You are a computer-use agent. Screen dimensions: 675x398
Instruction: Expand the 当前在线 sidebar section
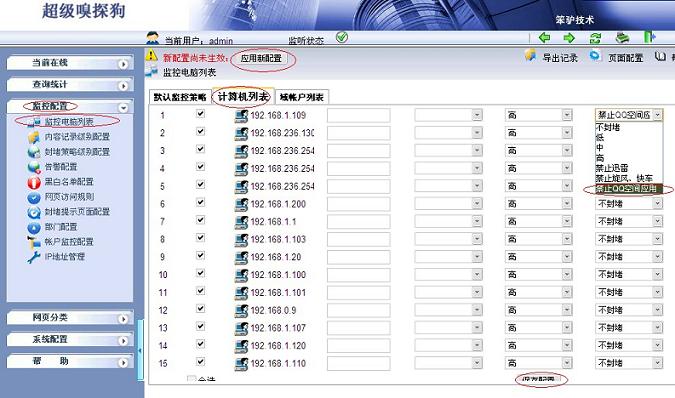point(70,63)
